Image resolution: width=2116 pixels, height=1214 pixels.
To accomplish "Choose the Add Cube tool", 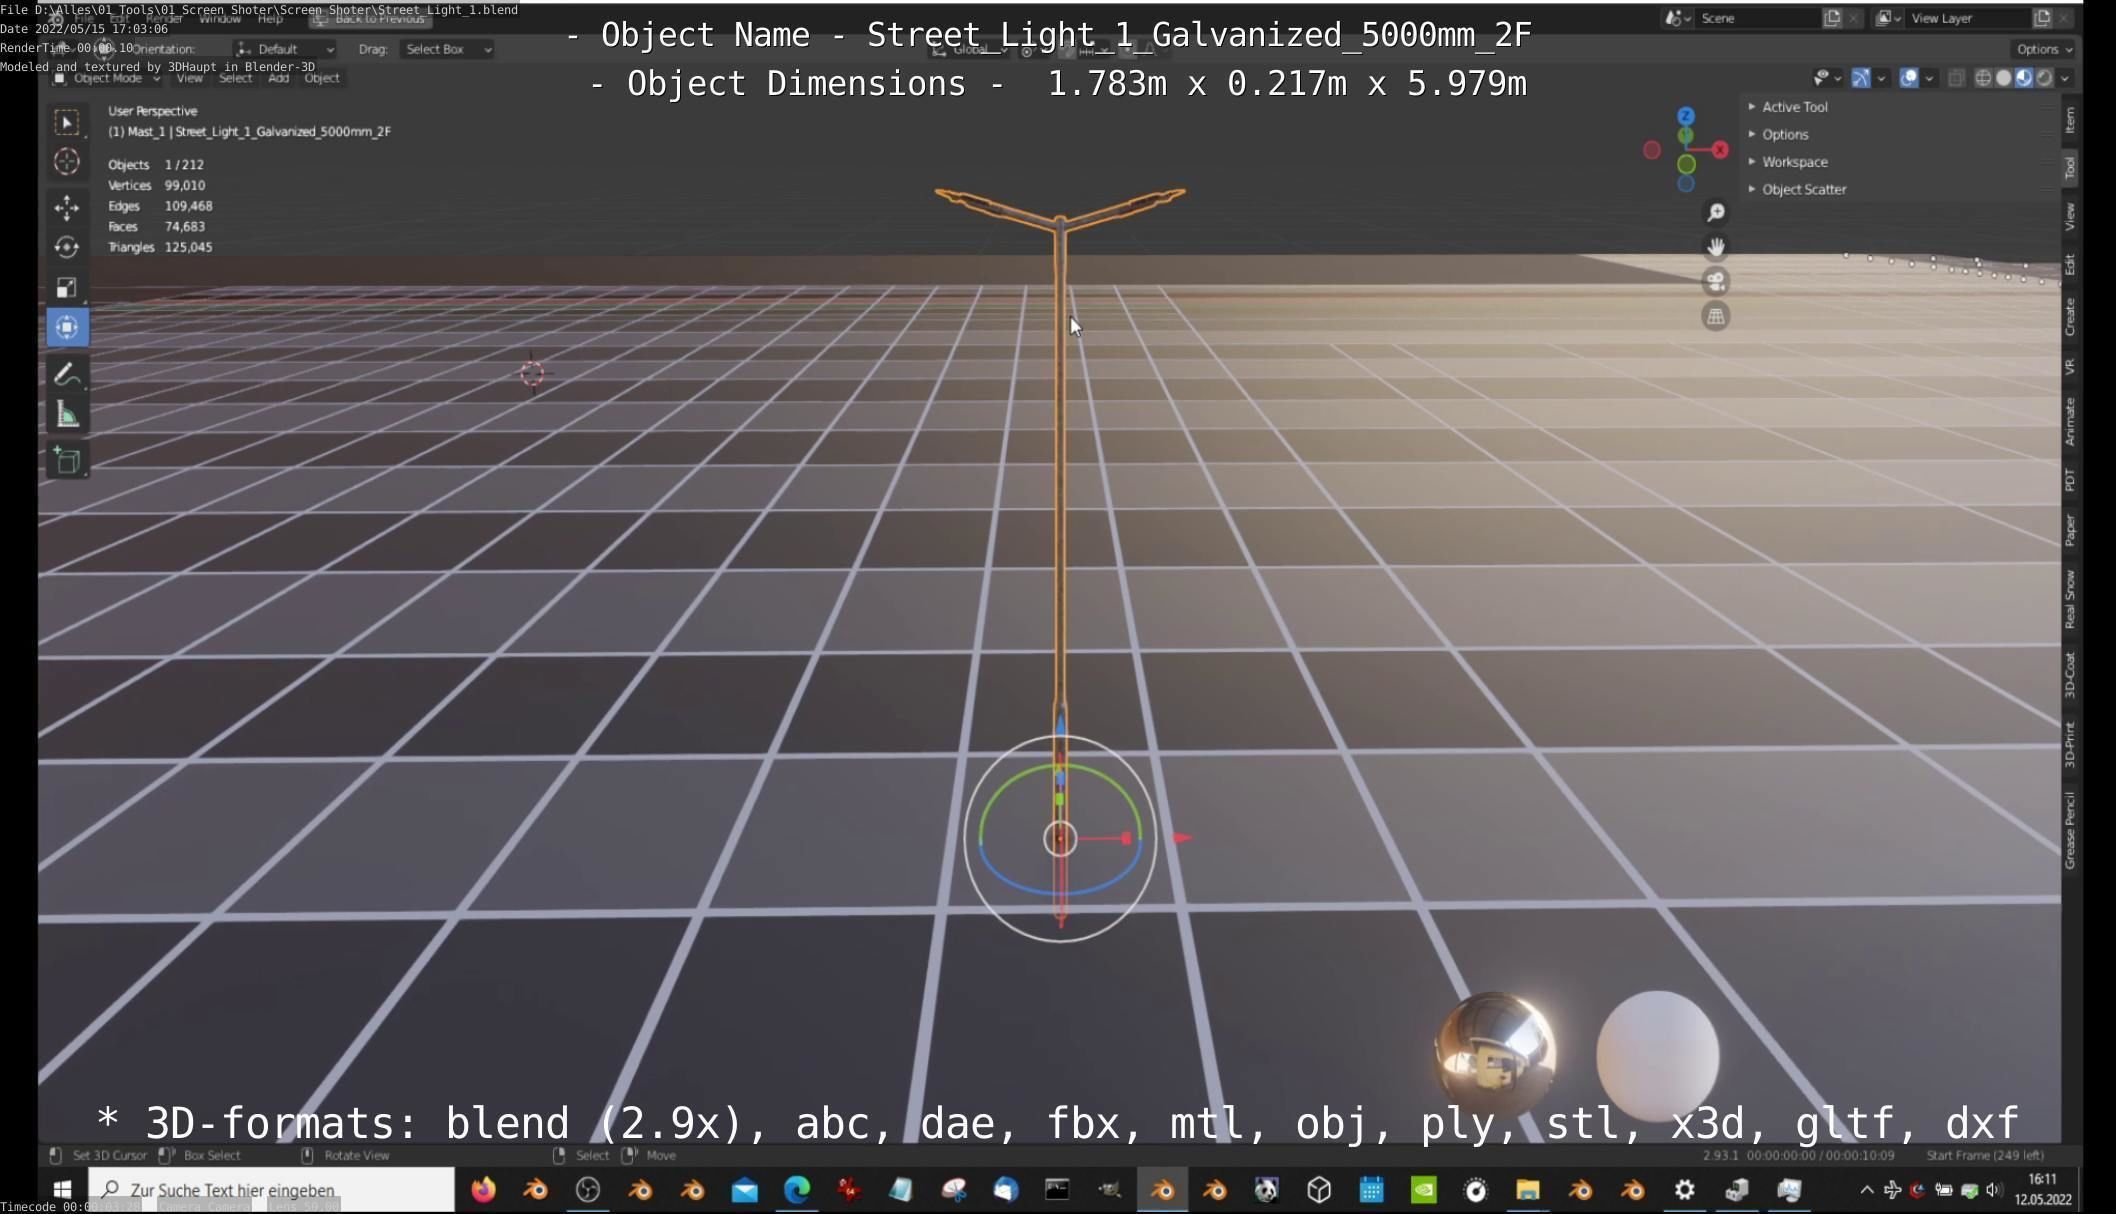I will pyautogui.click(x=67, y=460).
